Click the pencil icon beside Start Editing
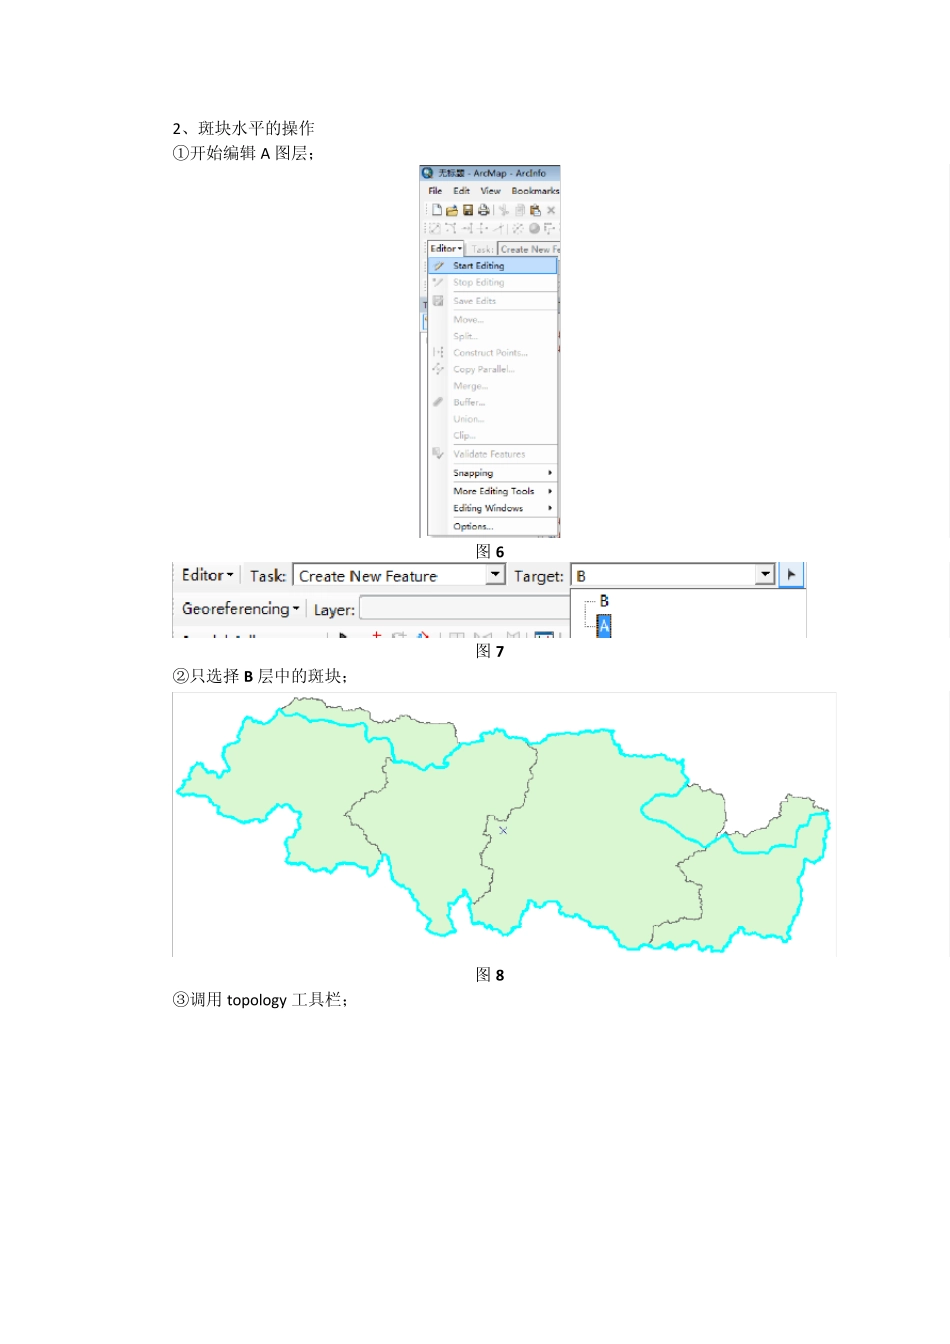950x1344 pixels. coord(438,266)
